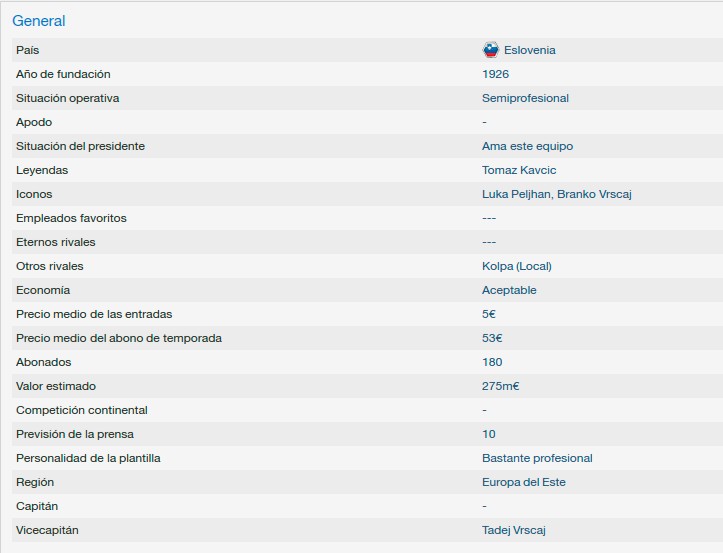Click the Slovenia flag icon
The image size is (723, 553).
491,50
